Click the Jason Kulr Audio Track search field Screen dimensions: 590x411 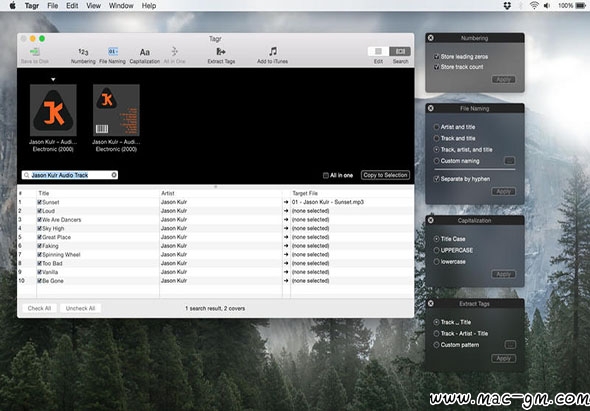70,175
